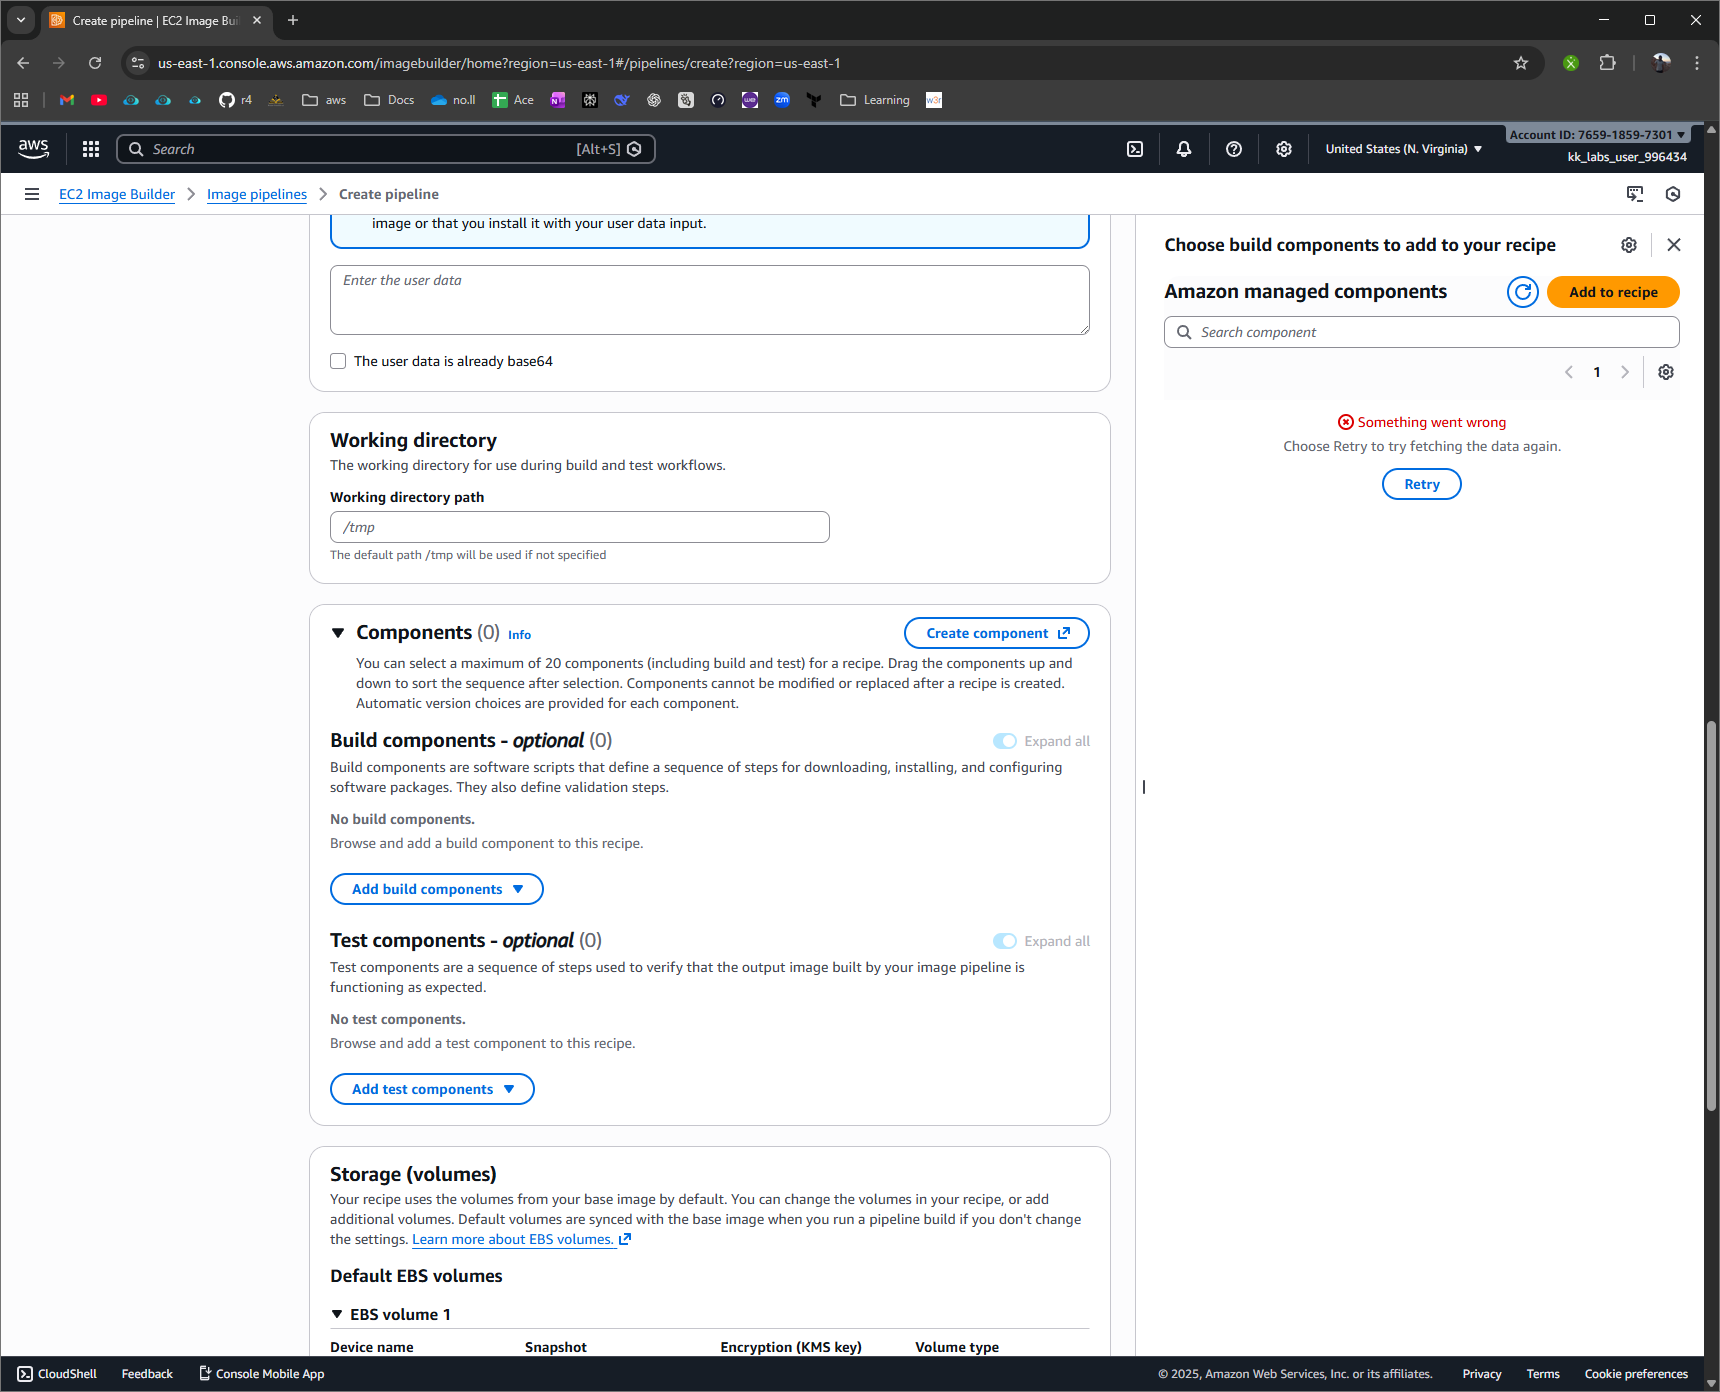Select the Create pipeline browser tab
Screen dimensions: 1720x1392
157,20
